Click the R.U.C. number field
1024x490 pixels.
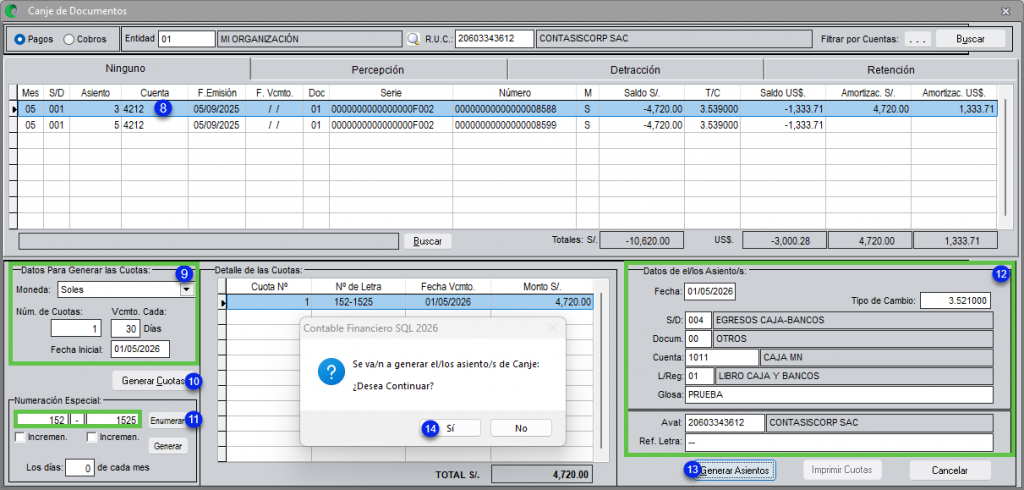[494, 39]
